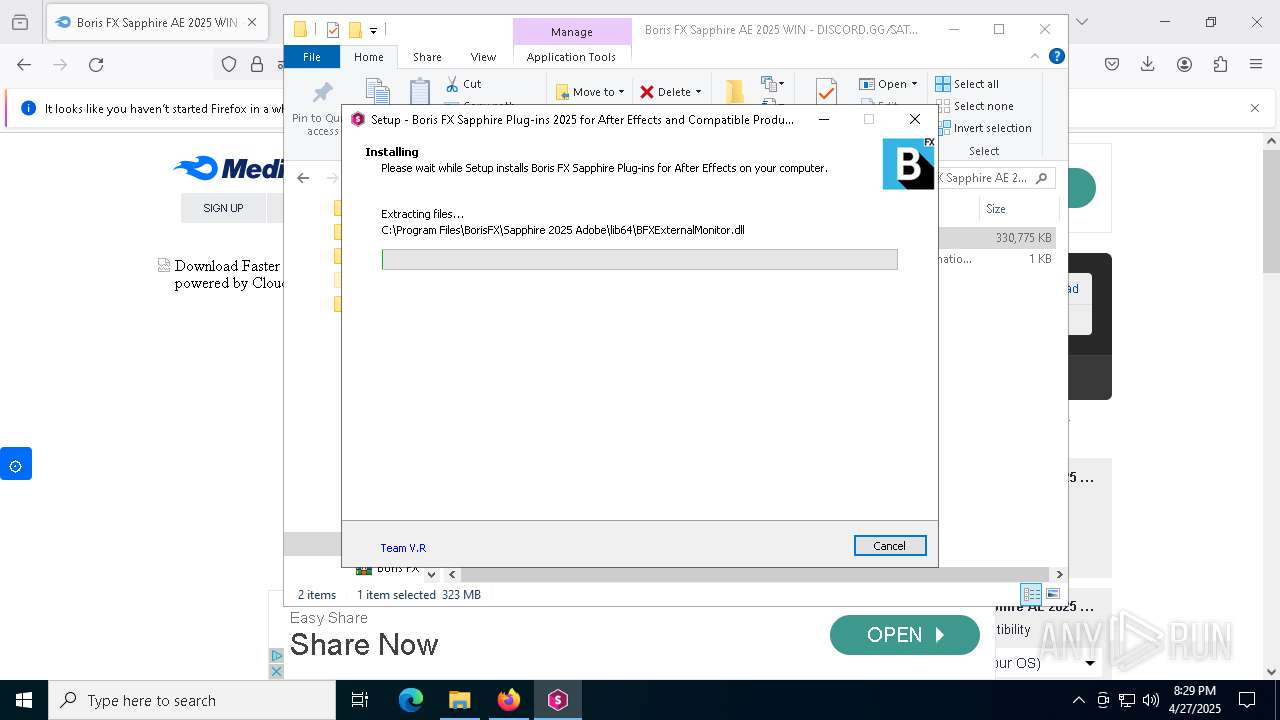Select the 330,775 KB file row
Viewport: 1280px width, 720px height.
coord(997,238)
